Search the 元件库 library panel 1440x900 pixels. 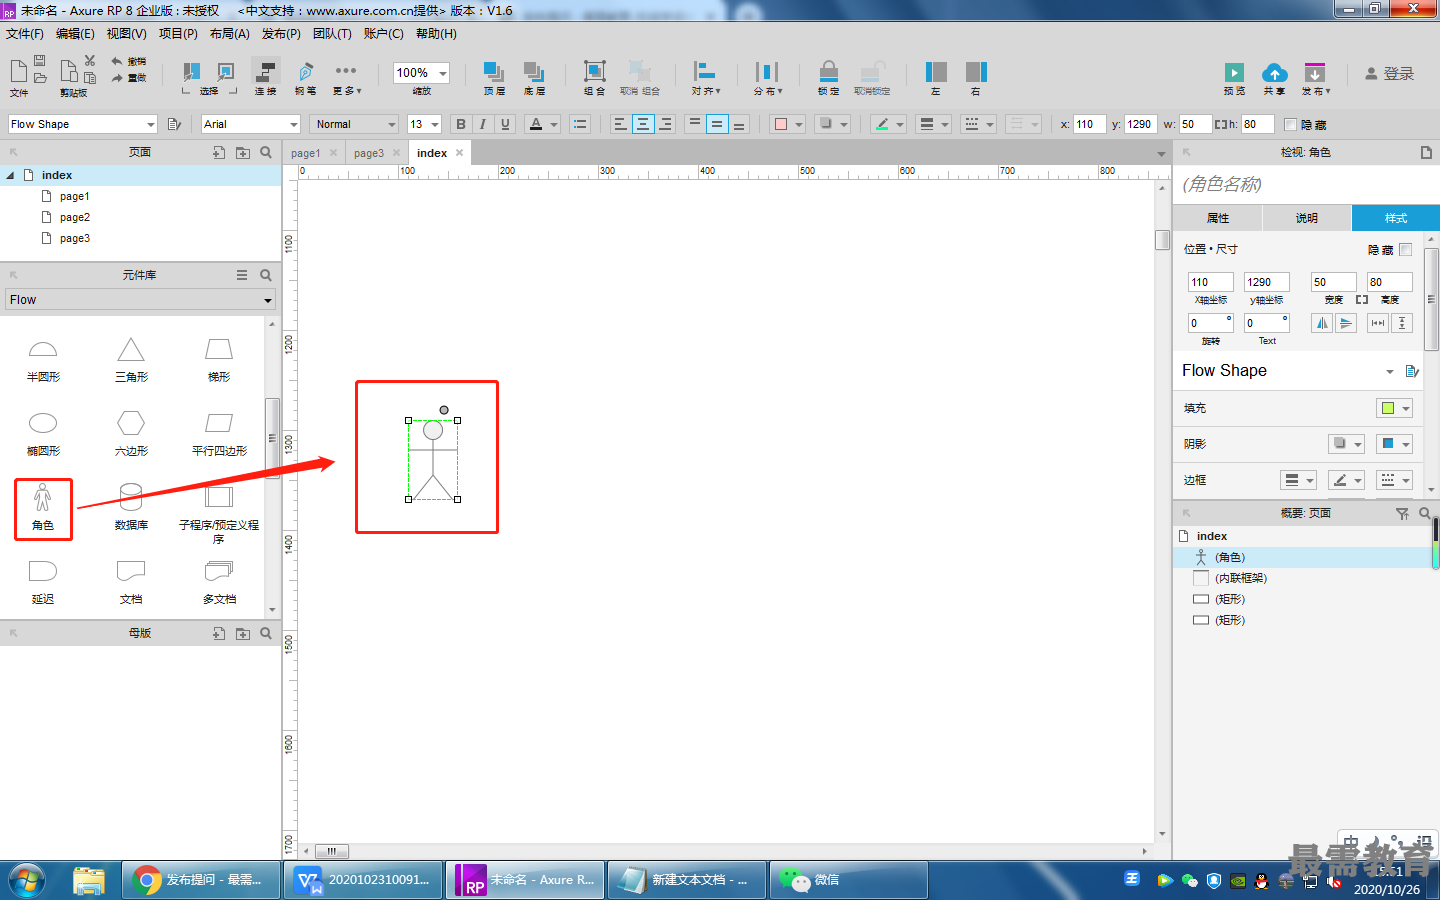point(266,275)
